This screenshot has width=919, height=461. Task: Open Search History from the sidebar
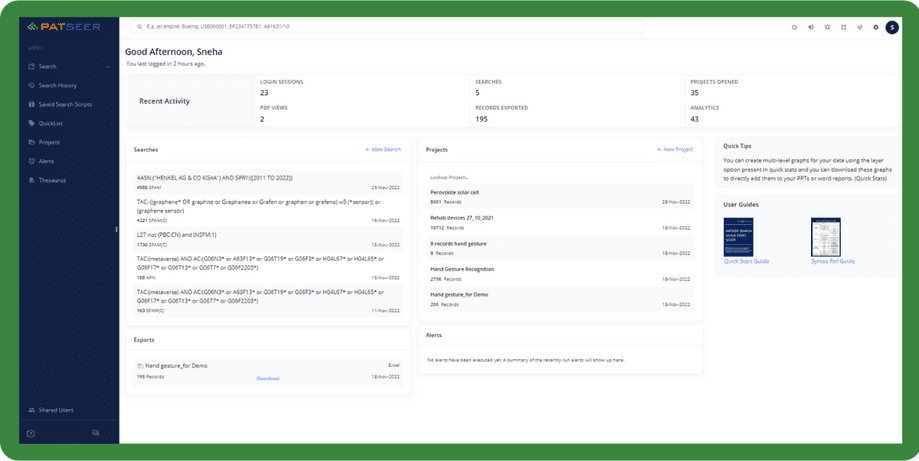click(53, 86)
